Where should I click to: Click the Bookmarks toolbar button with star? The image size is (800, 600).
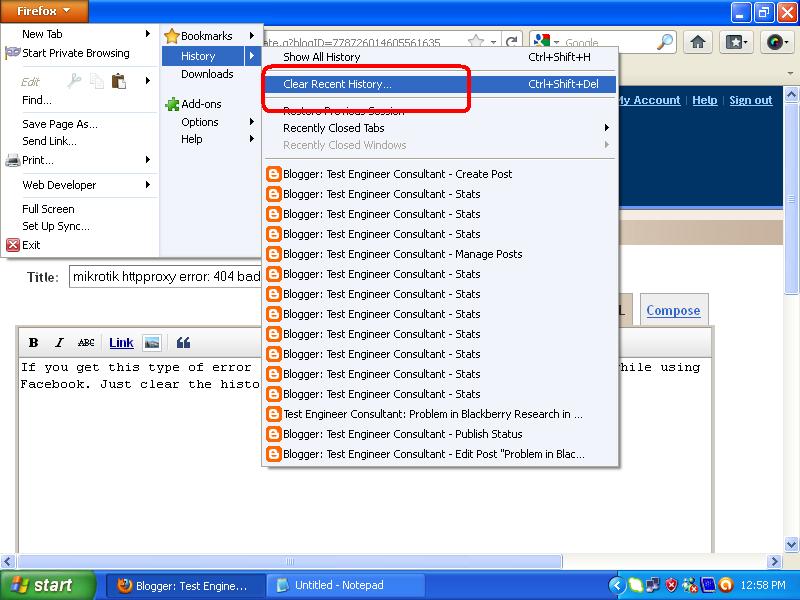(736, 42)
